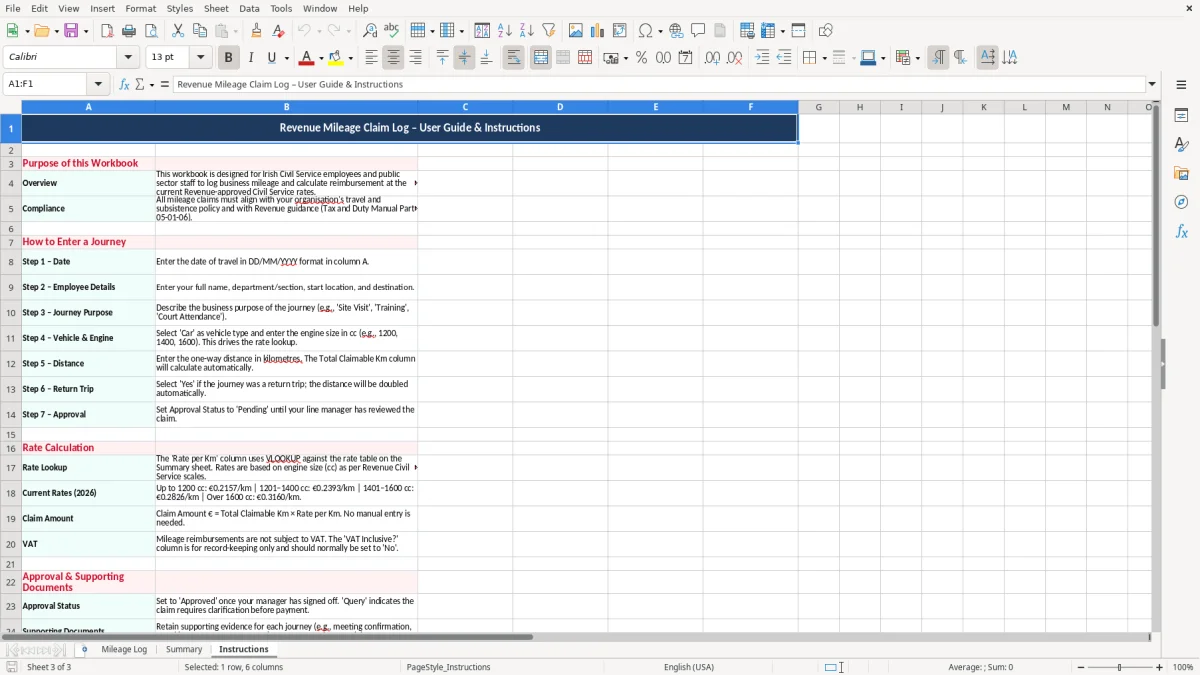Click the Print icon
Screen dimensions: 1200x675
(129, 31)
